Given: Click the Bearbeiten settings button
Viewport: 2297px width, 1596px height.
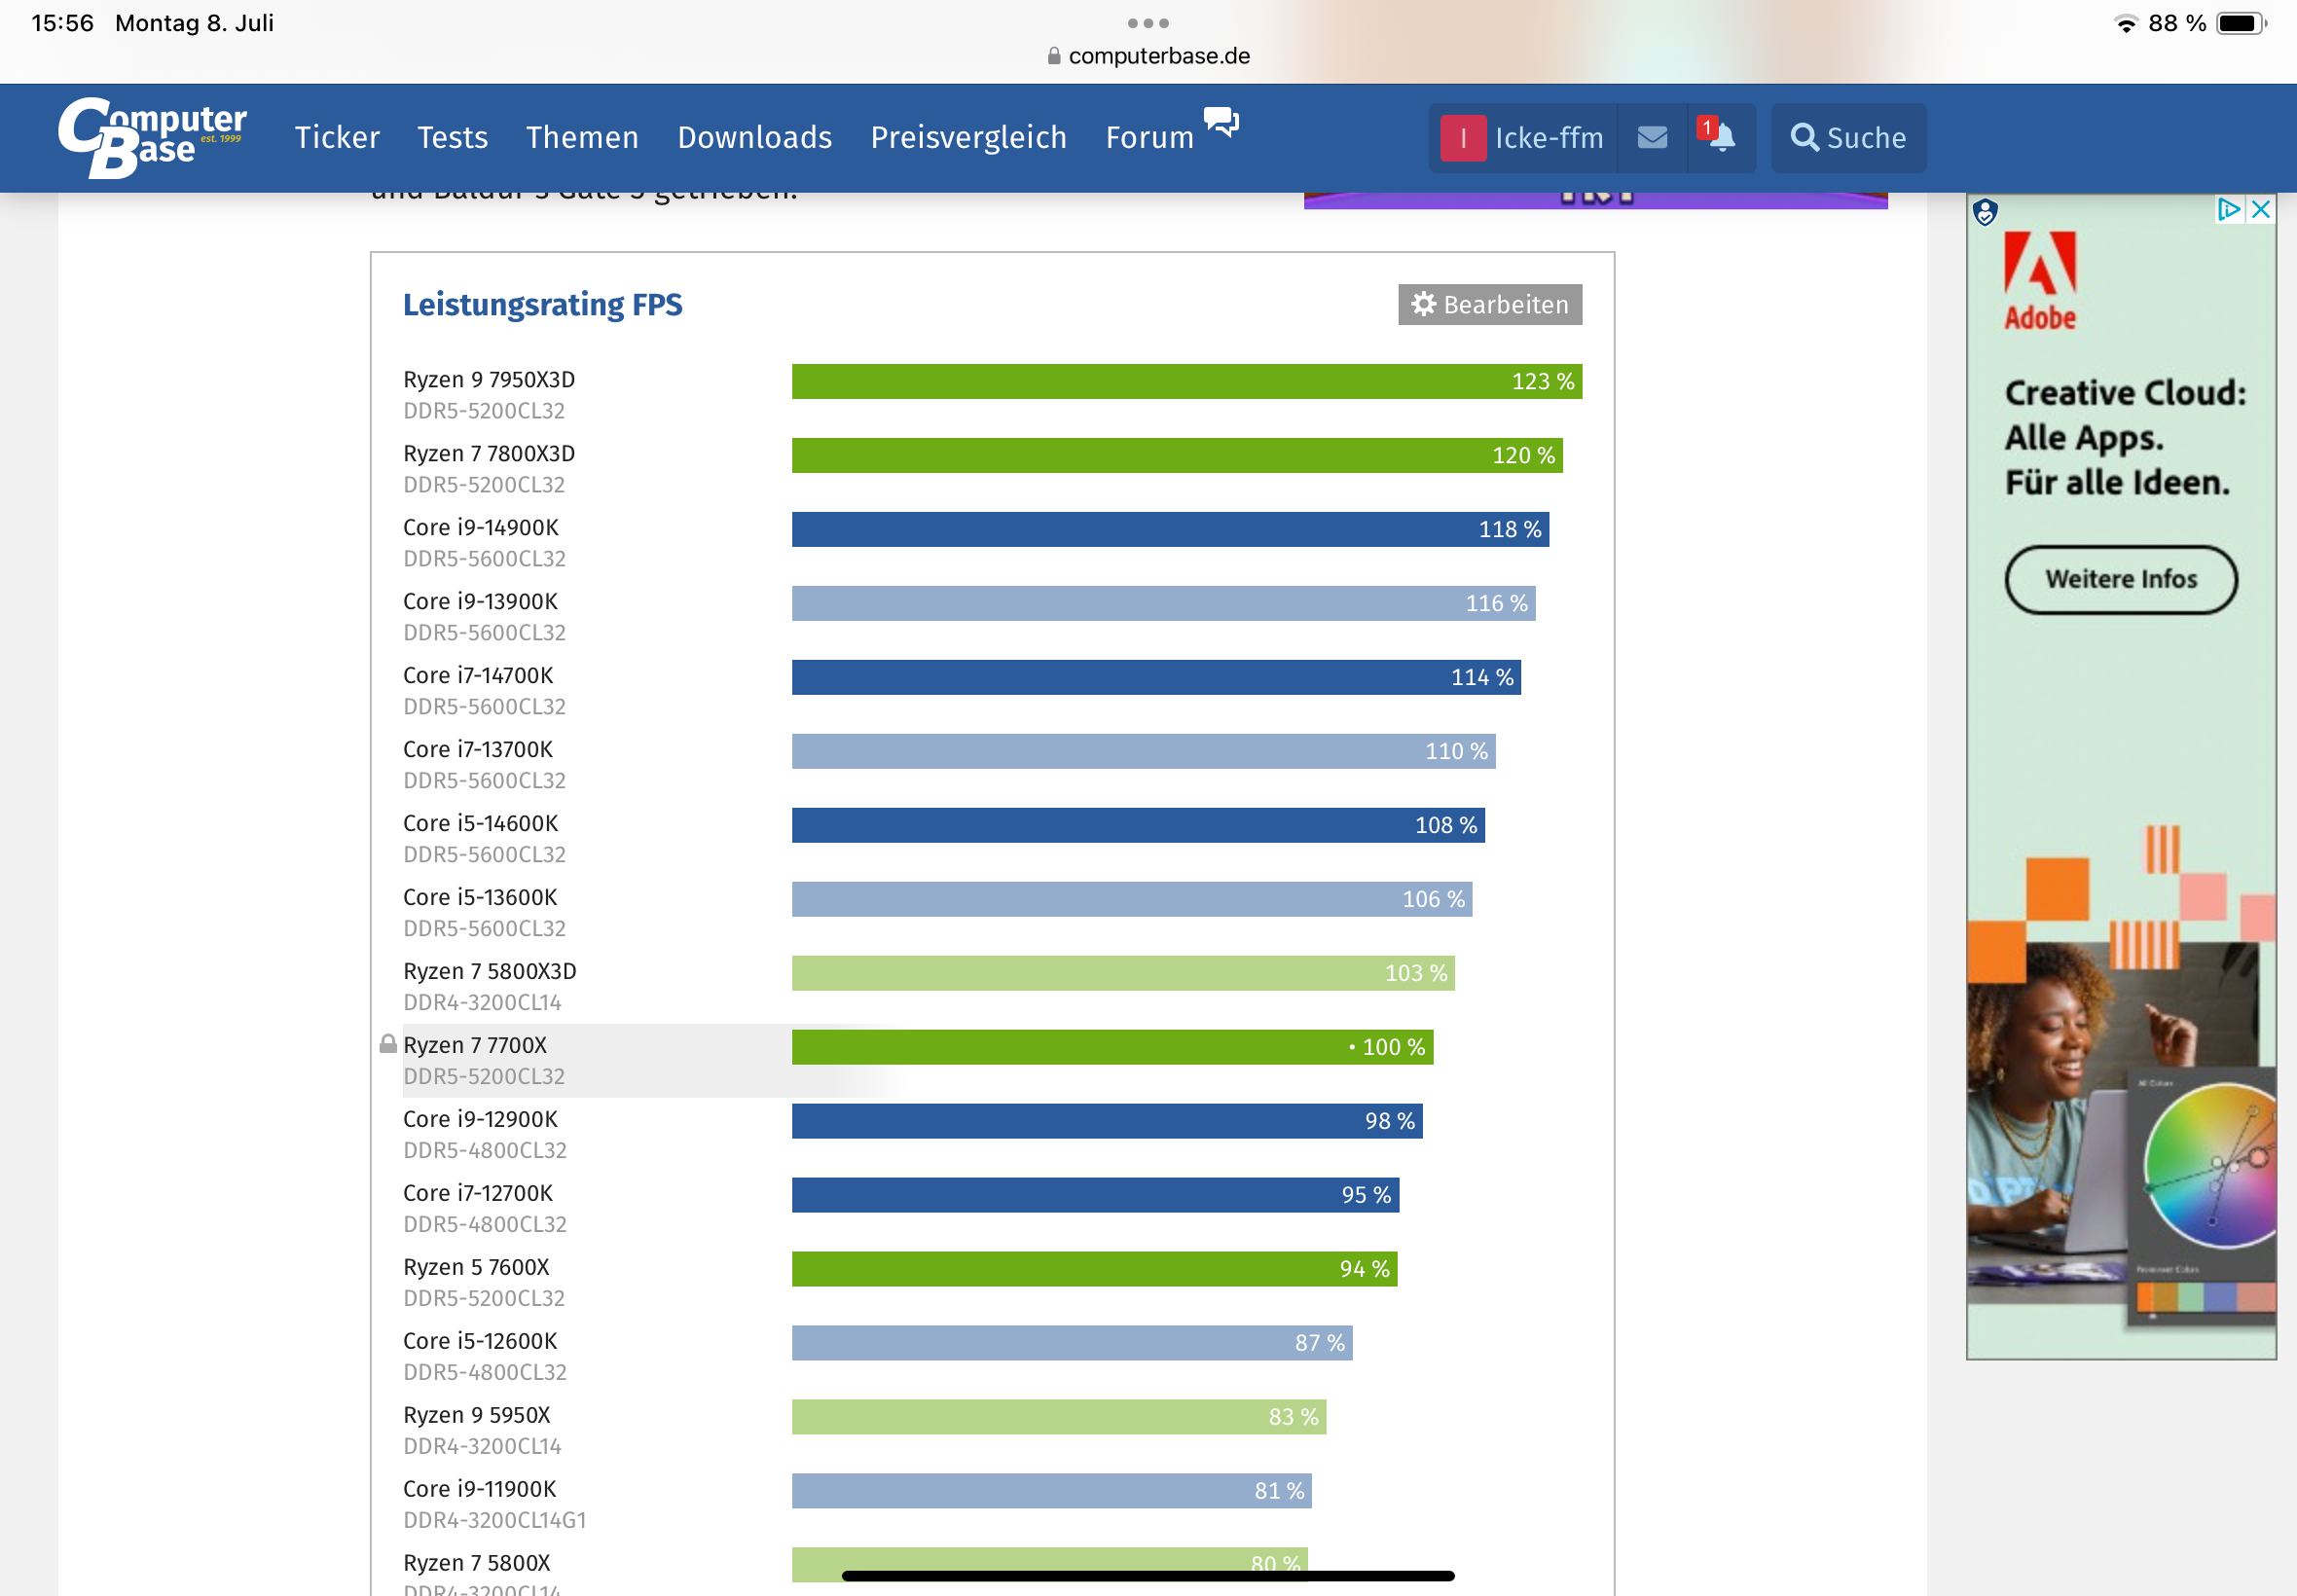Looking at the screenshot, I should tap(1489, 304).
